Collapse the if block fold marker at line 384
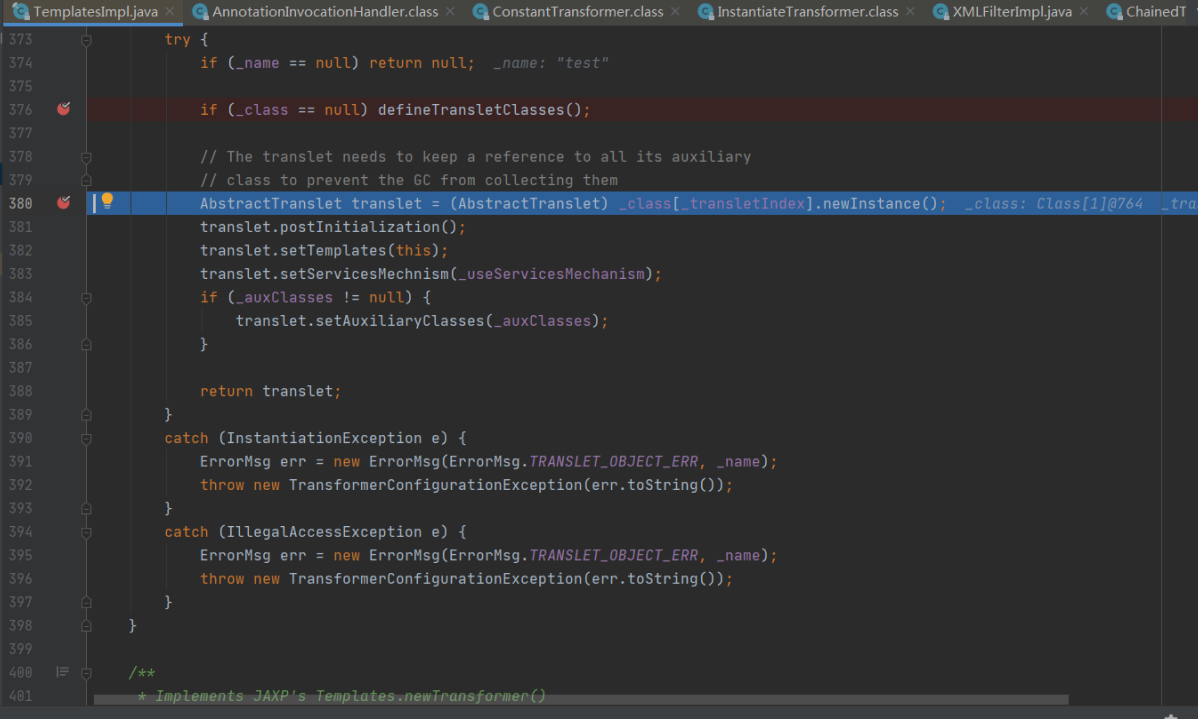Image resolution: width=1198 pixels, height=719 pixels. [86, 297]
